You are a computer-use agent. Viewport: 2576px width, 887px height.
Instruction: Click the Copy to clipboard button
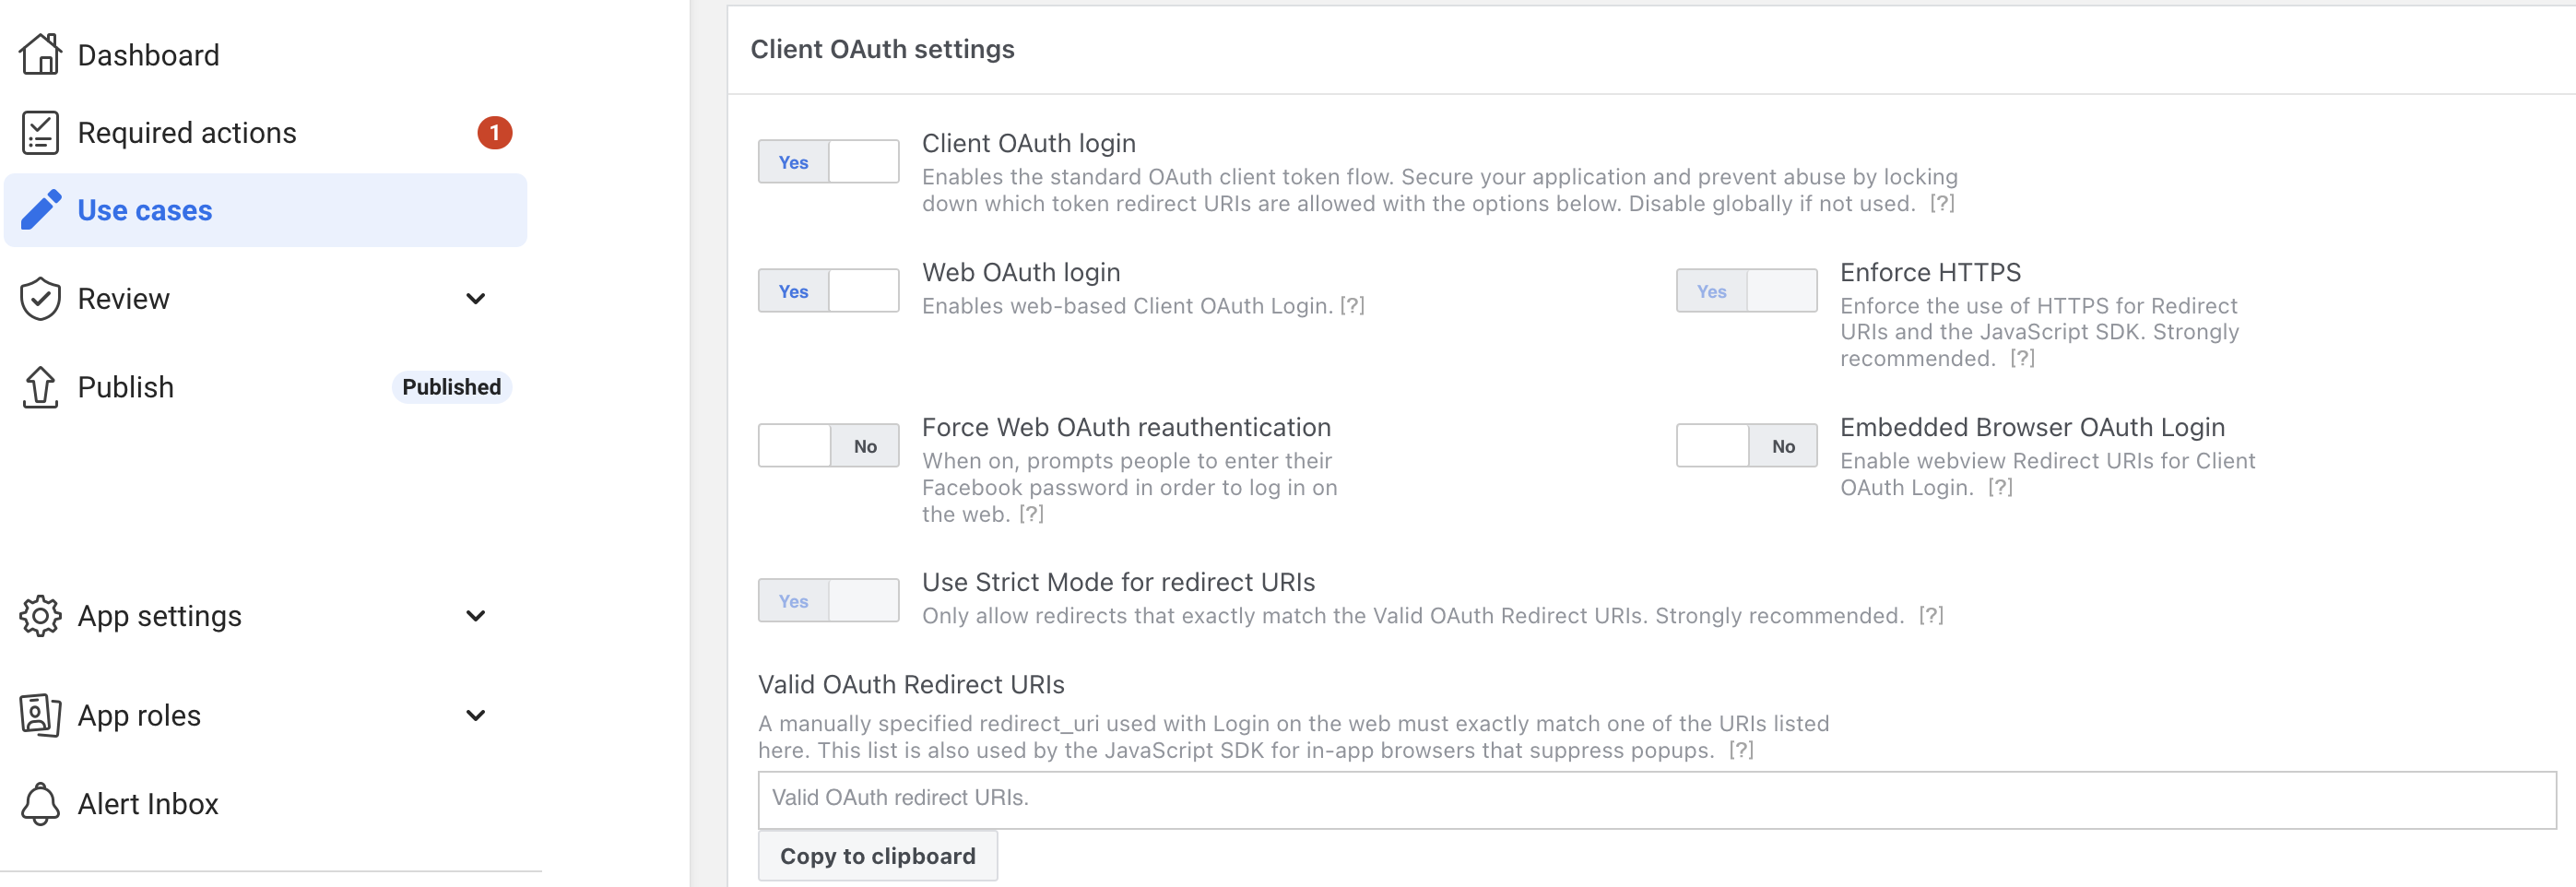tap(877, 857)
